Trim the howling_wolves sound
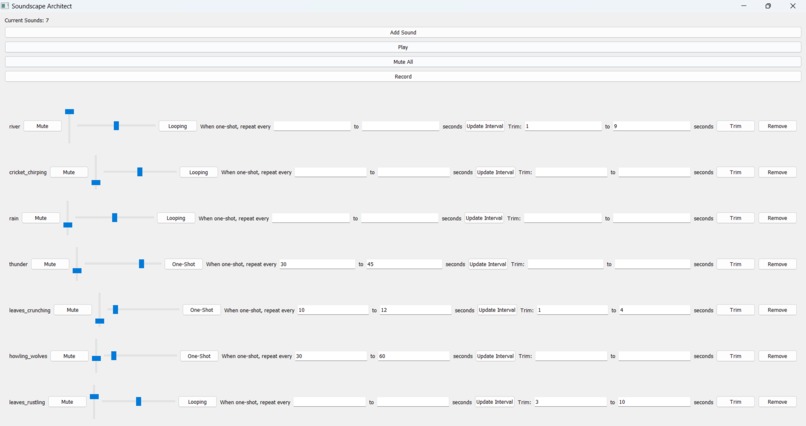 [x=736, y=356]
